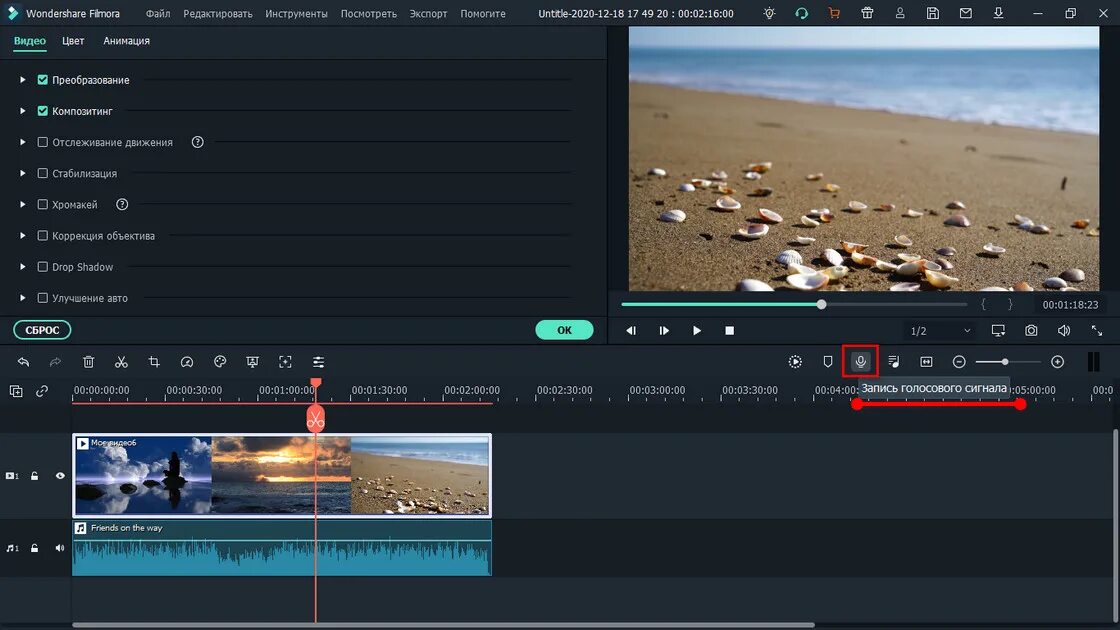Click the OK button
The image size is (1120, 630).
point(564,328)
